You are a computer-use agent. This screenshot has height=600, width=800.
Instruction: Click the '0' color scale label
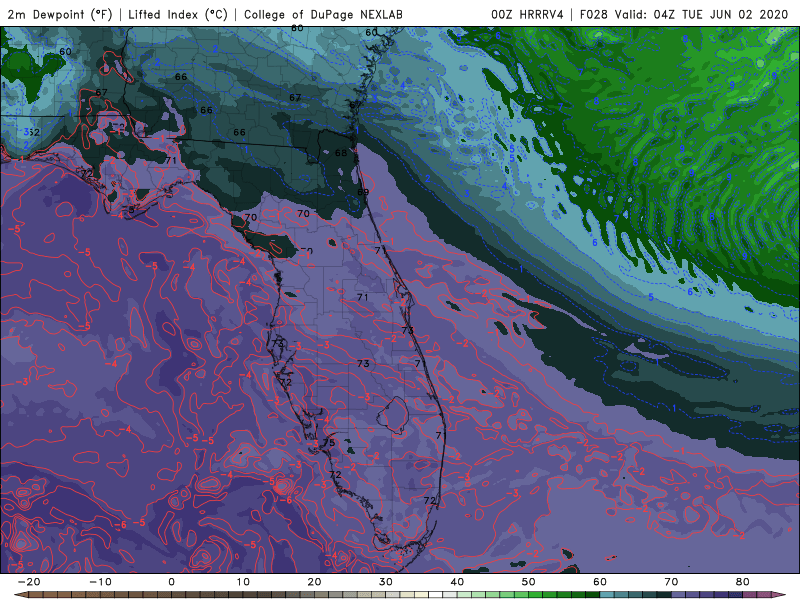coord(171,582)
